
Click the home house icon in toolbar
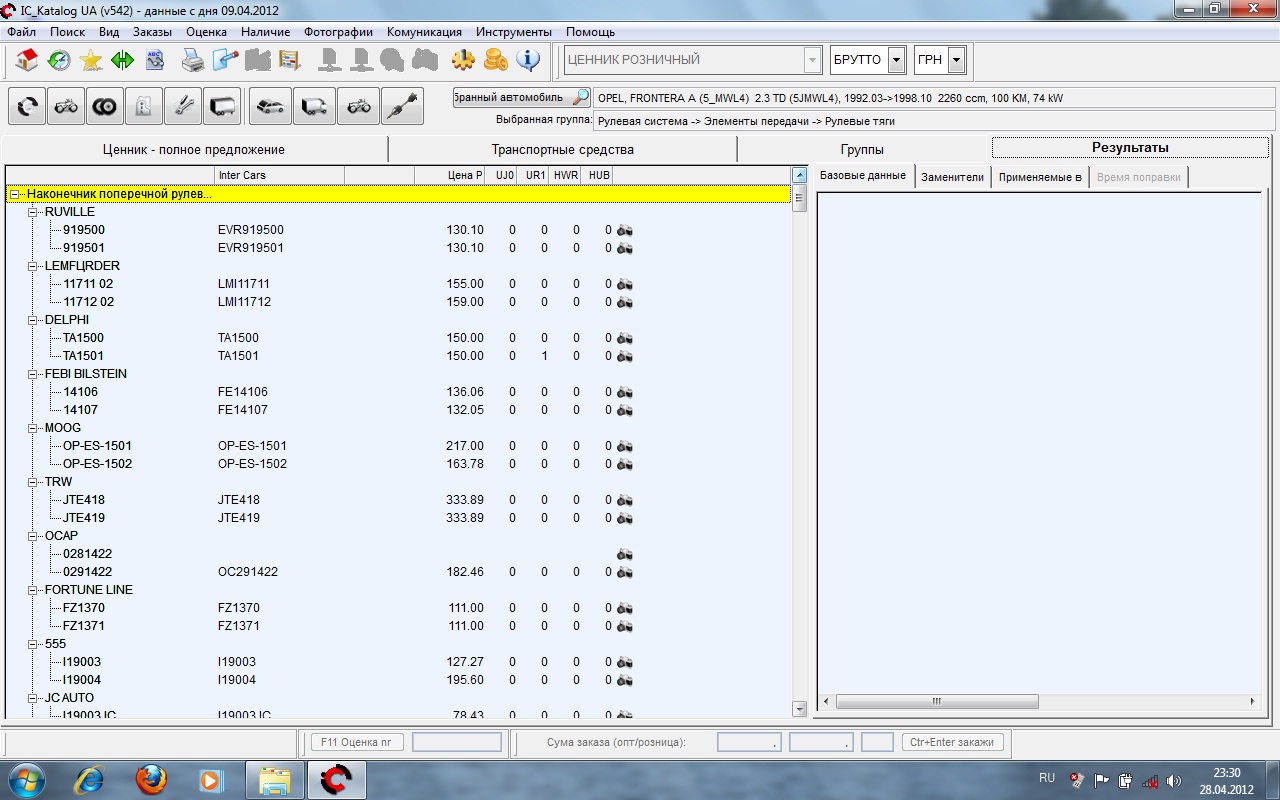[27, 60]
